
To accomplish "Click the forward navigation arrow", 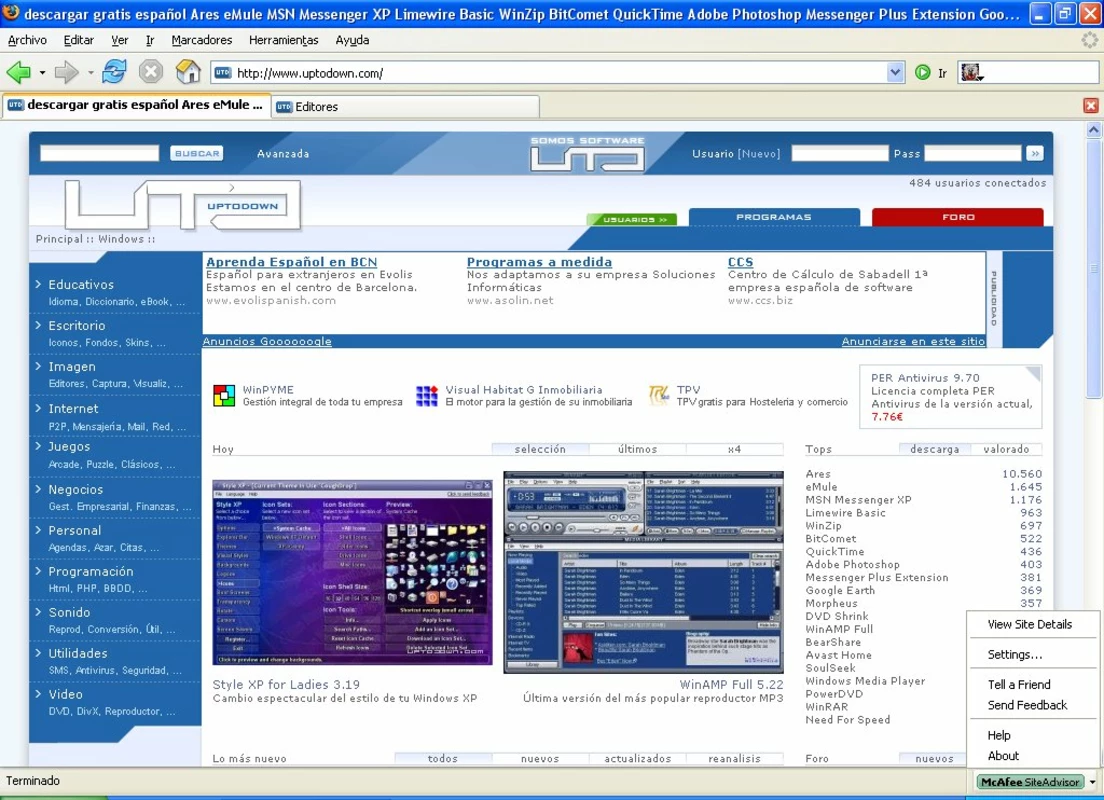I will 66,72.
